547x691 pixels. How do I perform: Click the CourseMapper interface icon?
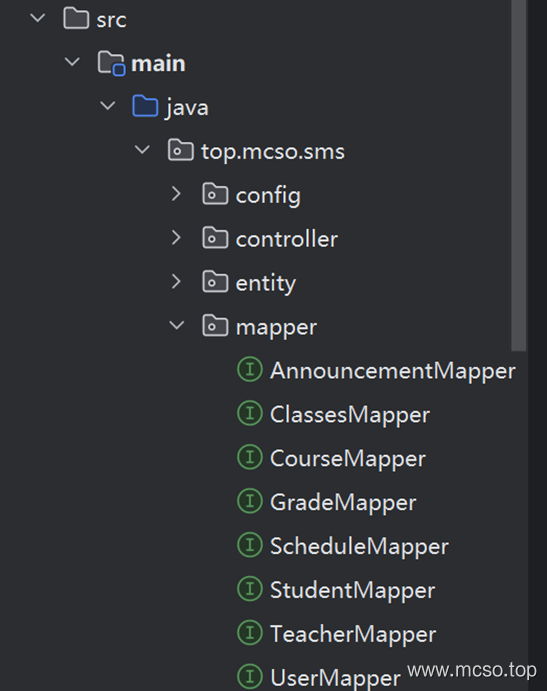[x=250, y=457]
